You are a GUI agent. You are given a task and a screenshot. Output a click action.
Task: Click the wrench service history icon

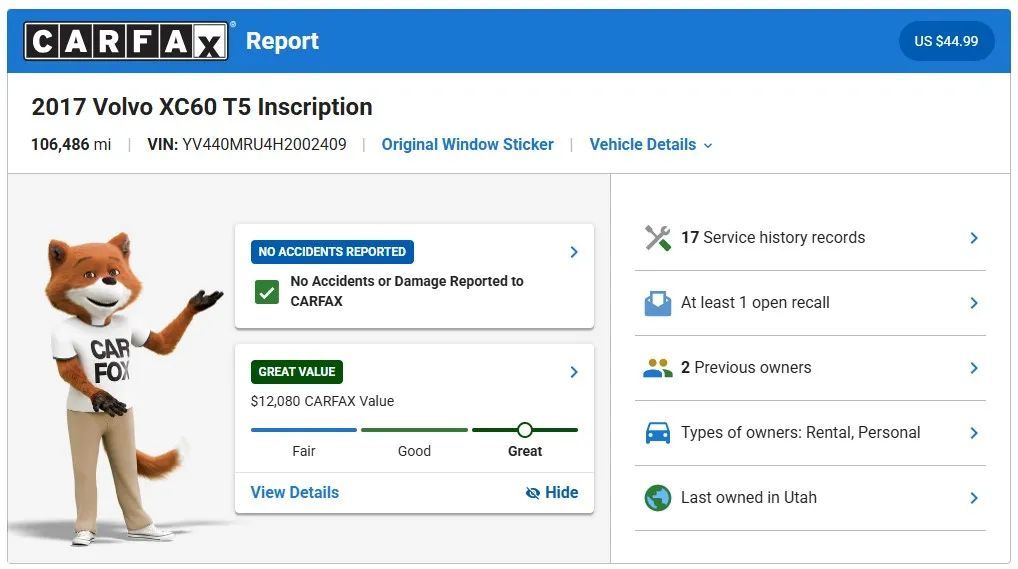(657, 238)
